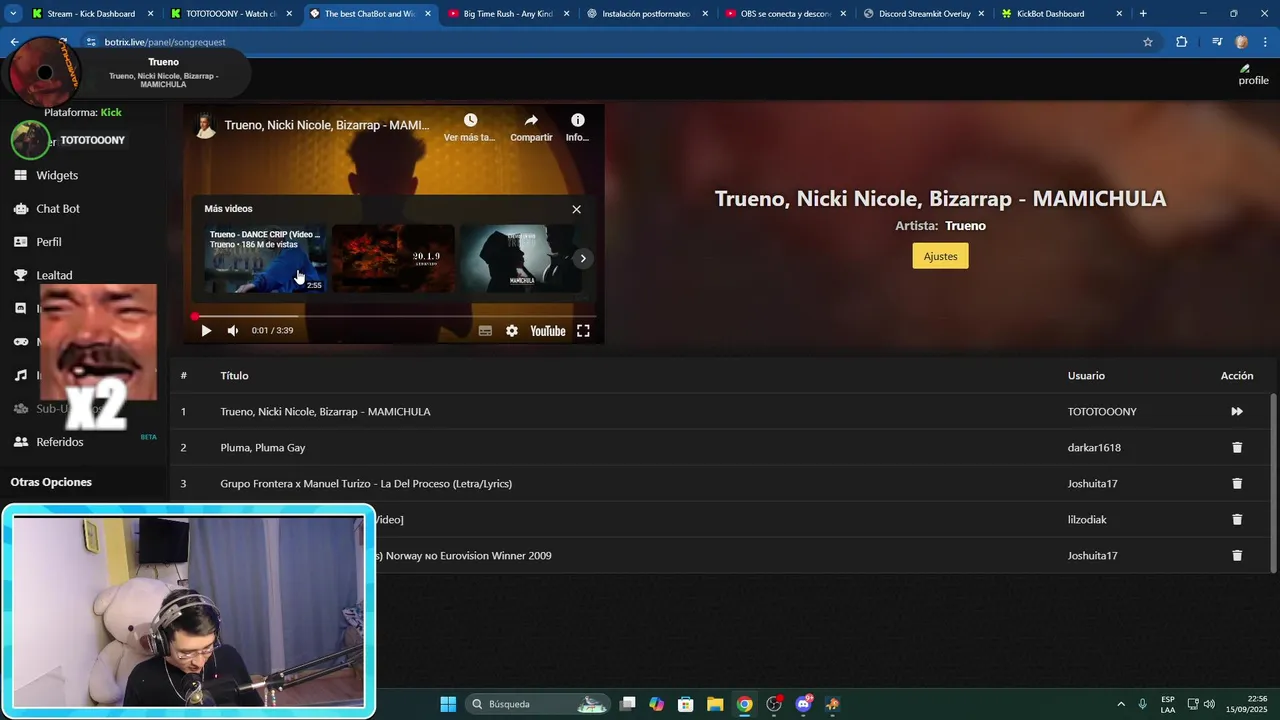Screen dimensions: 1280x720
Task: Click the video progress bar
Action: click(x=393, y=316)
